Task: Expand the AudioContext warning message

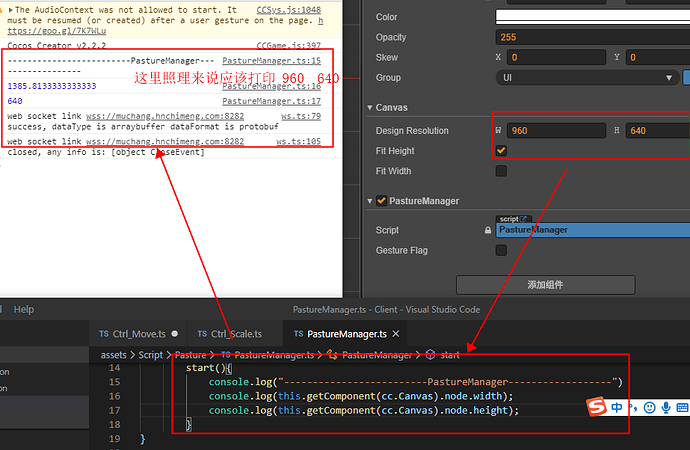Action: click(11, 10)
